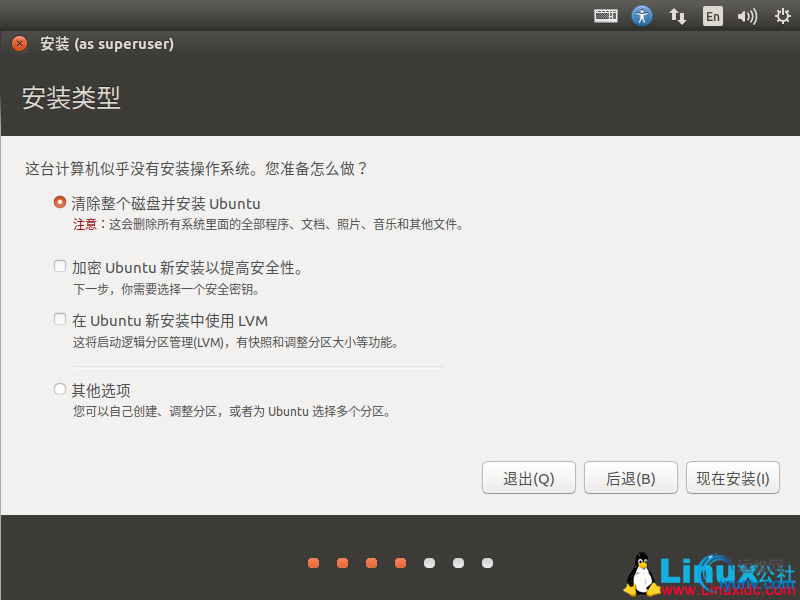Click the 这台计算机似乎没有安装操作系统 question text

[x=196, y=168]
